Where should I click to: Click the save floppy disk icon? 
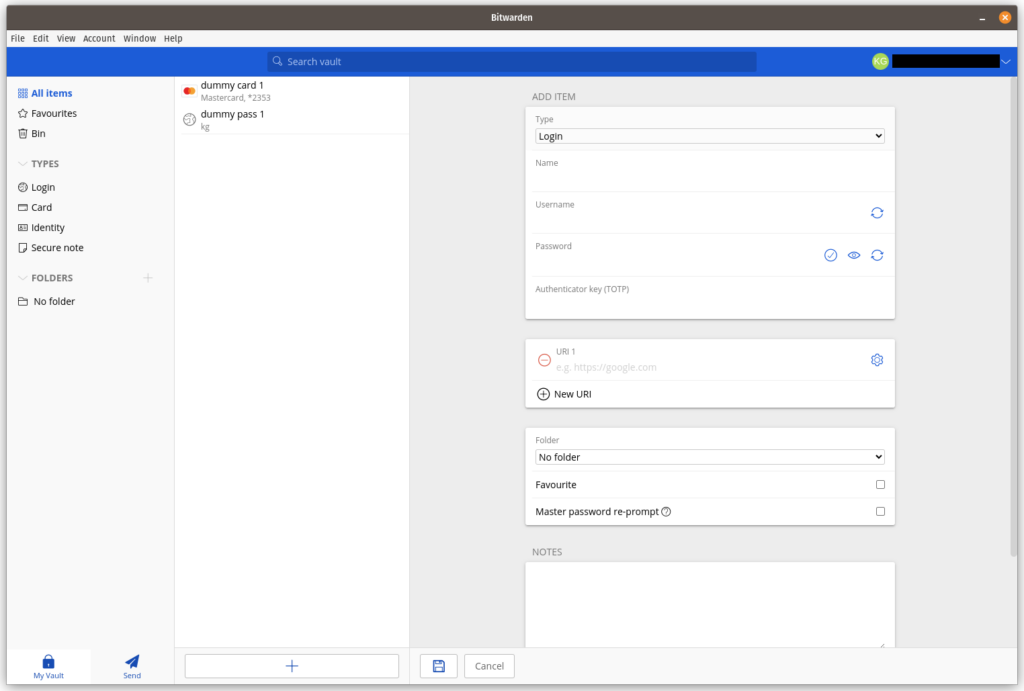(438, 666)
